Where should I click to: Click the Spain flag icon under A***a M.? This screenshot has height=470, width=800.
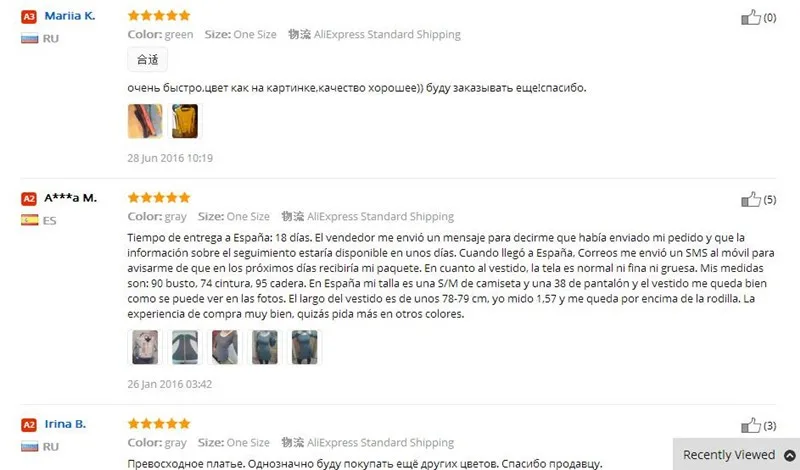30,220
